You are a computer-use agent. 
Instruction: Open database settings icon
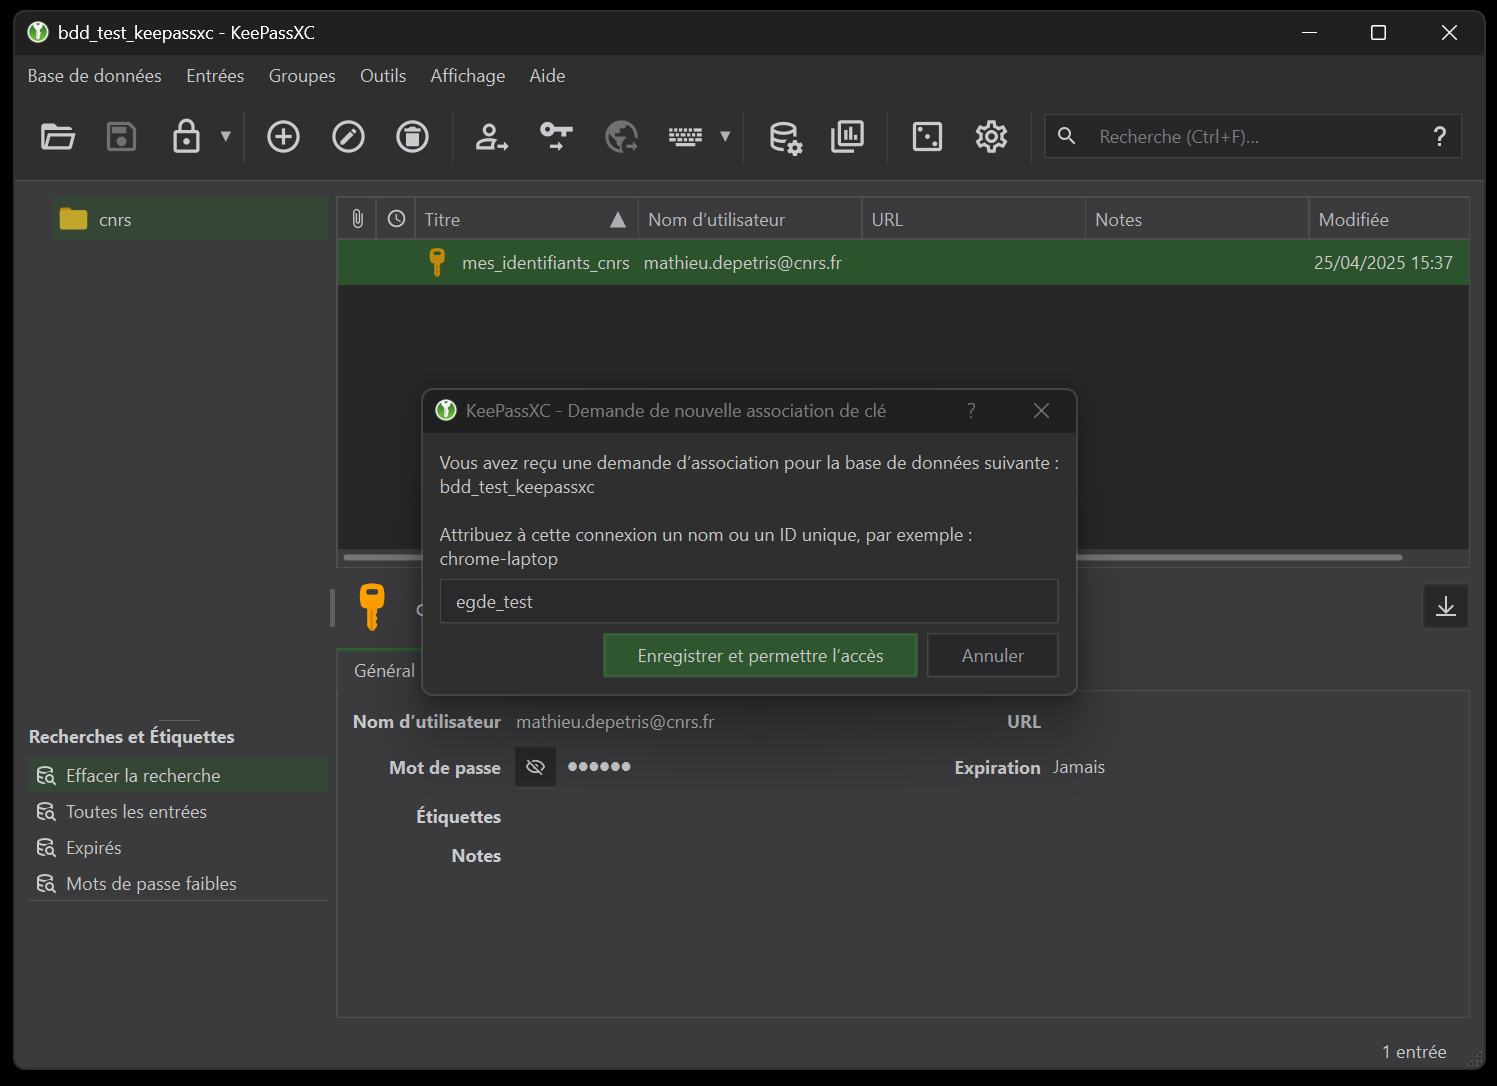785,137
